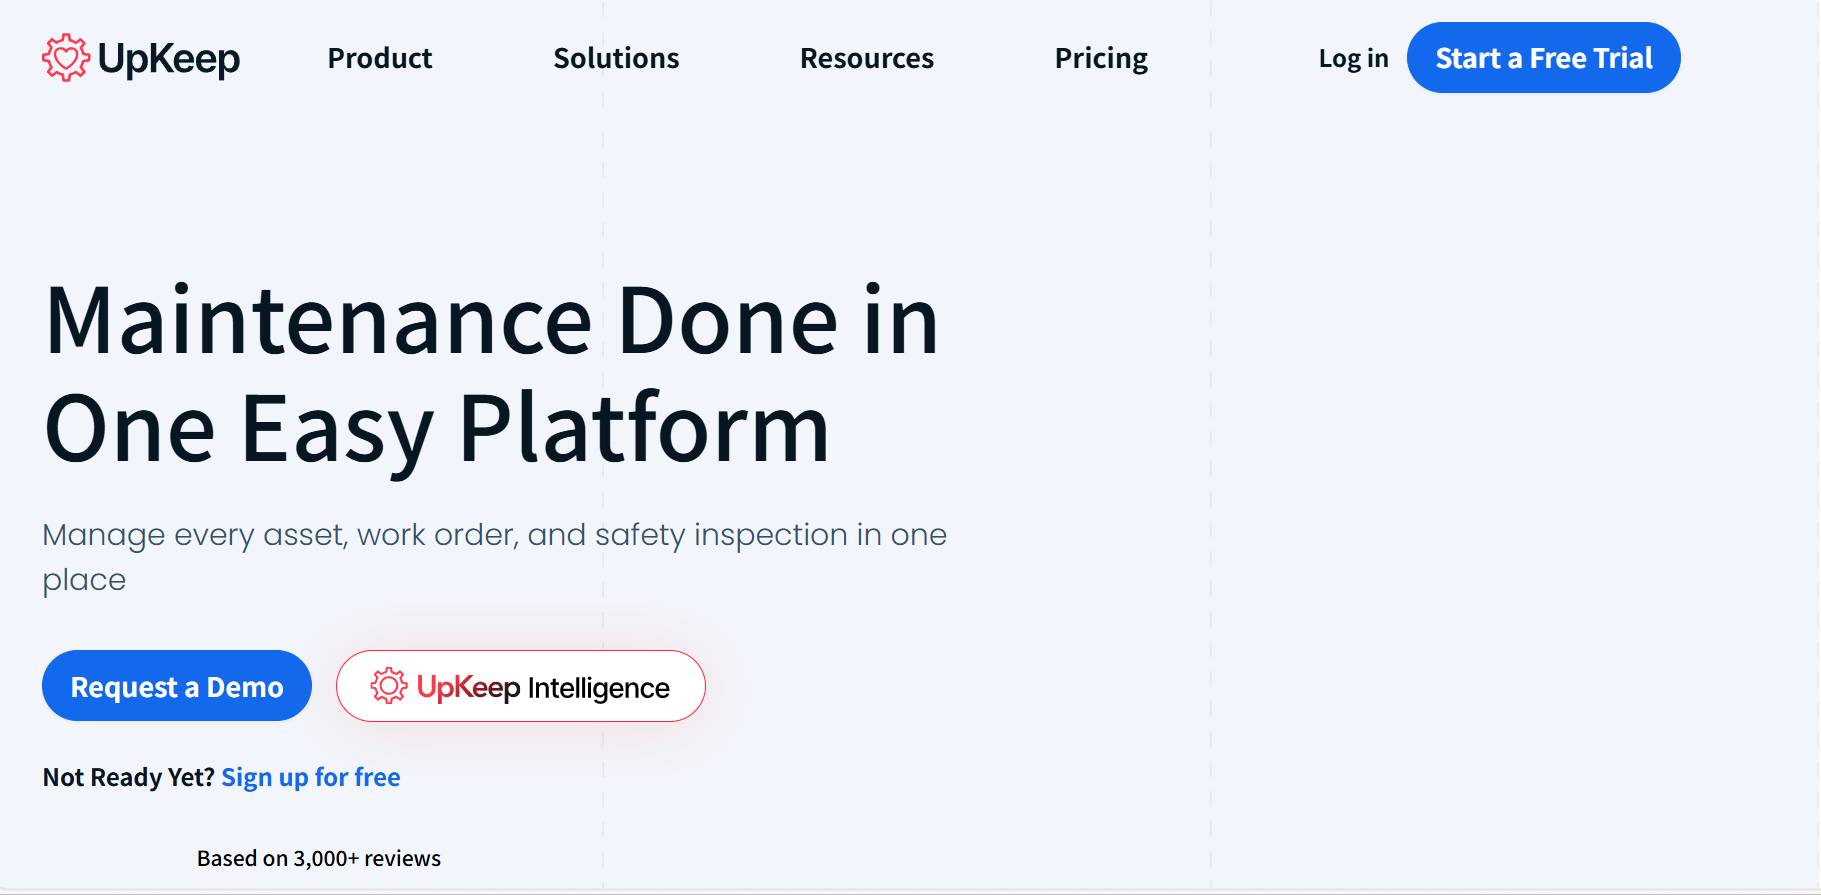Click the Start a Free Trial button
Screen dimensions: 1821x895
pyautogui.click(x=1544, y=58)
